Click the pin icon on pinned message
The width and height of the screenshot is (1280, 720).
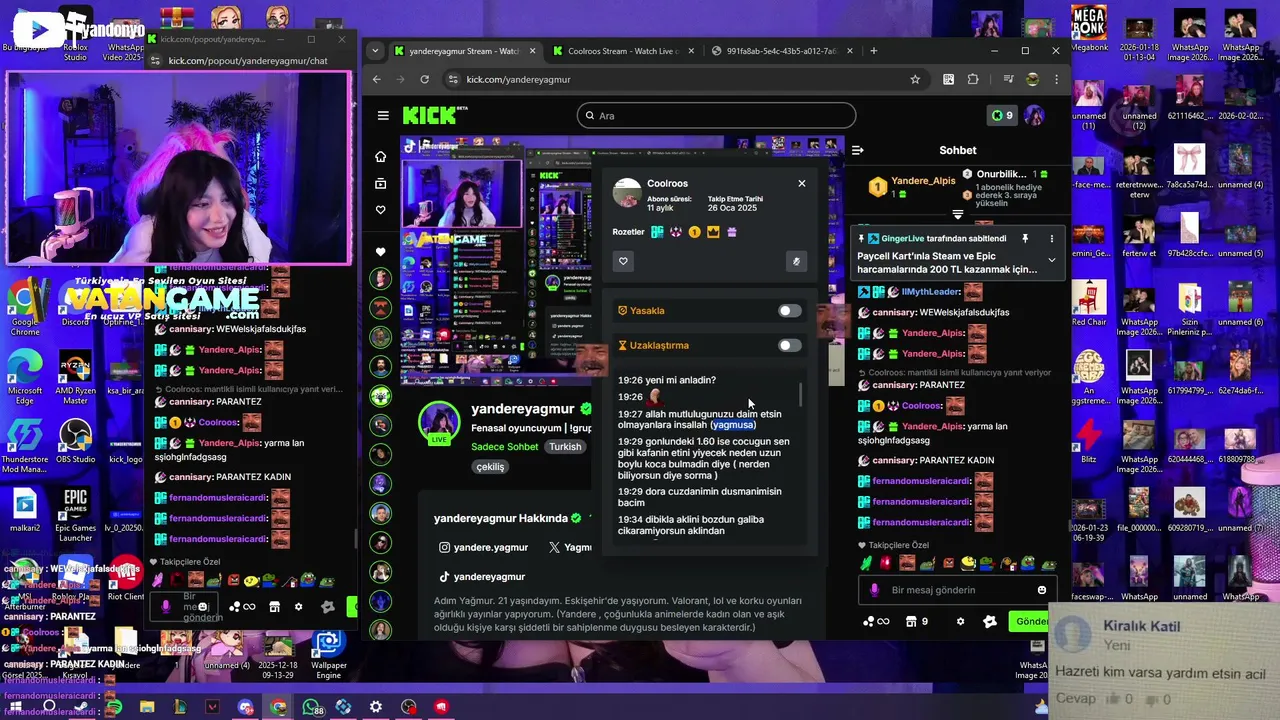click(x=1025, y=239)
